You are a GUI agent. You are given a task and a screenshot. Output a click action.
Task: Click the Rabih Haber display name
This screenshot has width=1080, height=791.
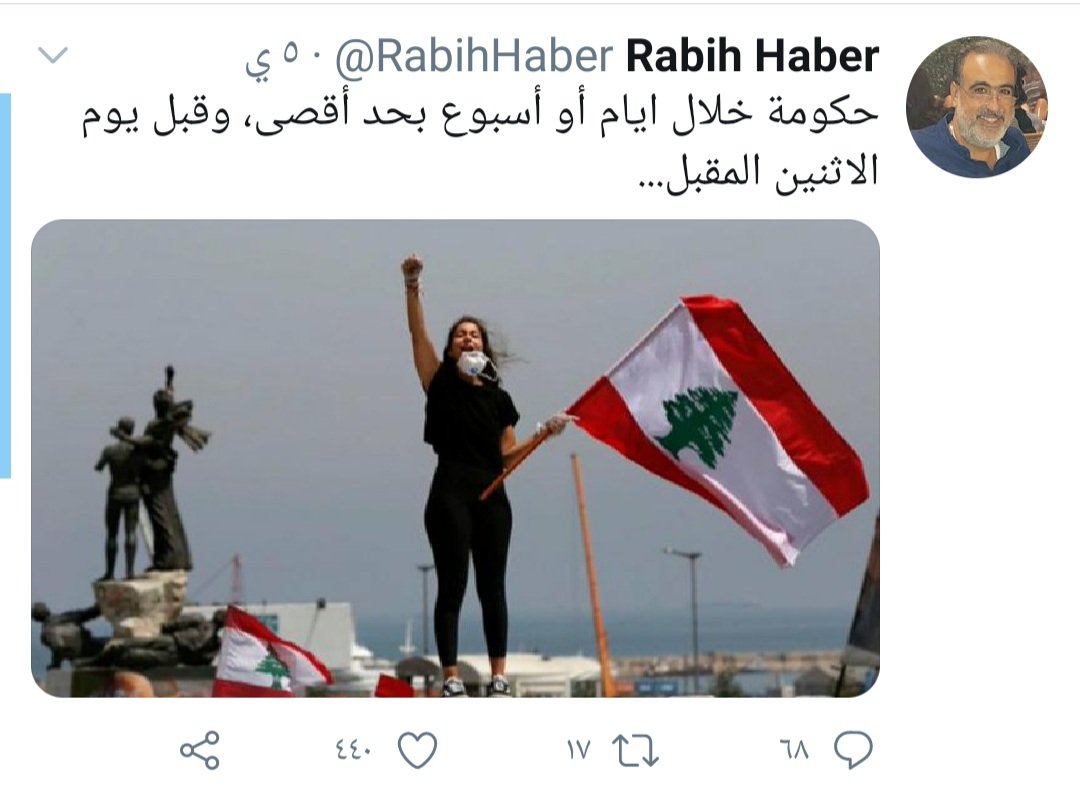tap(752, 56)
